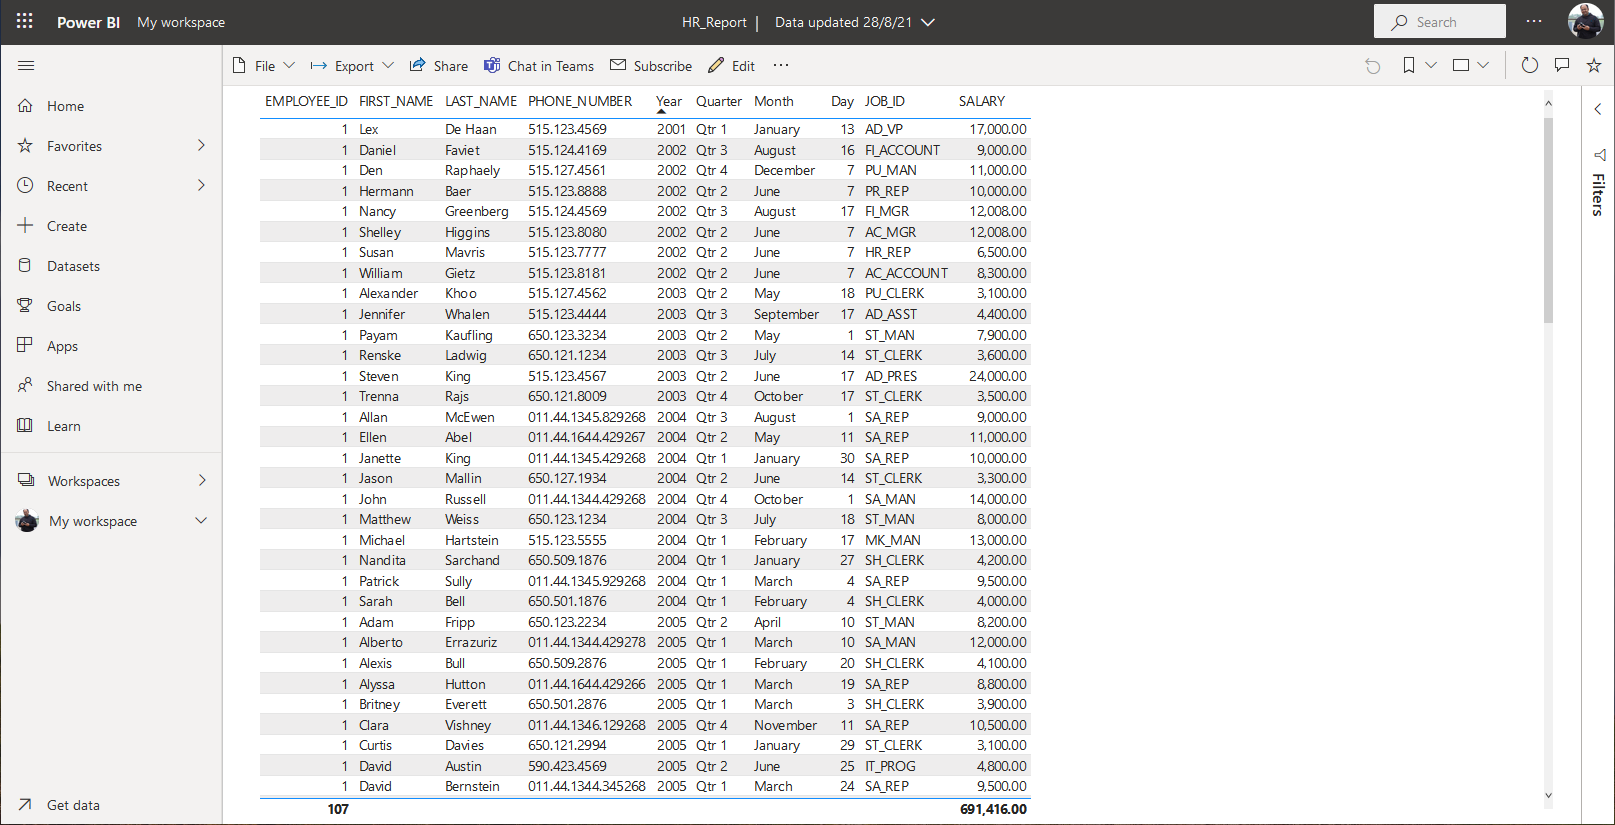Open the Data updated dropdown chevron
1615x825 pixels.
928,22
